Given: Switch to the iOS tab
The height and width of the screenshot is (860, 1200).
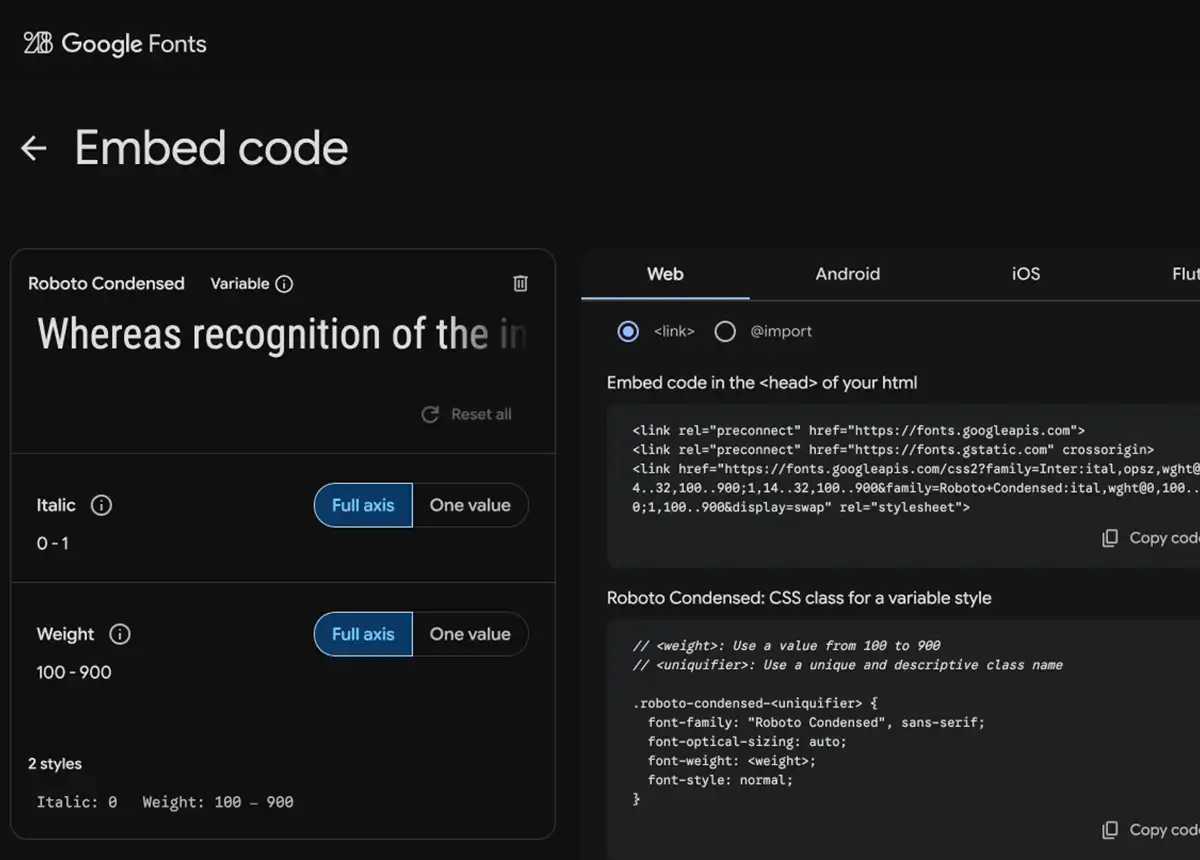Looking at the screenshot, I should [x=1026, y=274].
